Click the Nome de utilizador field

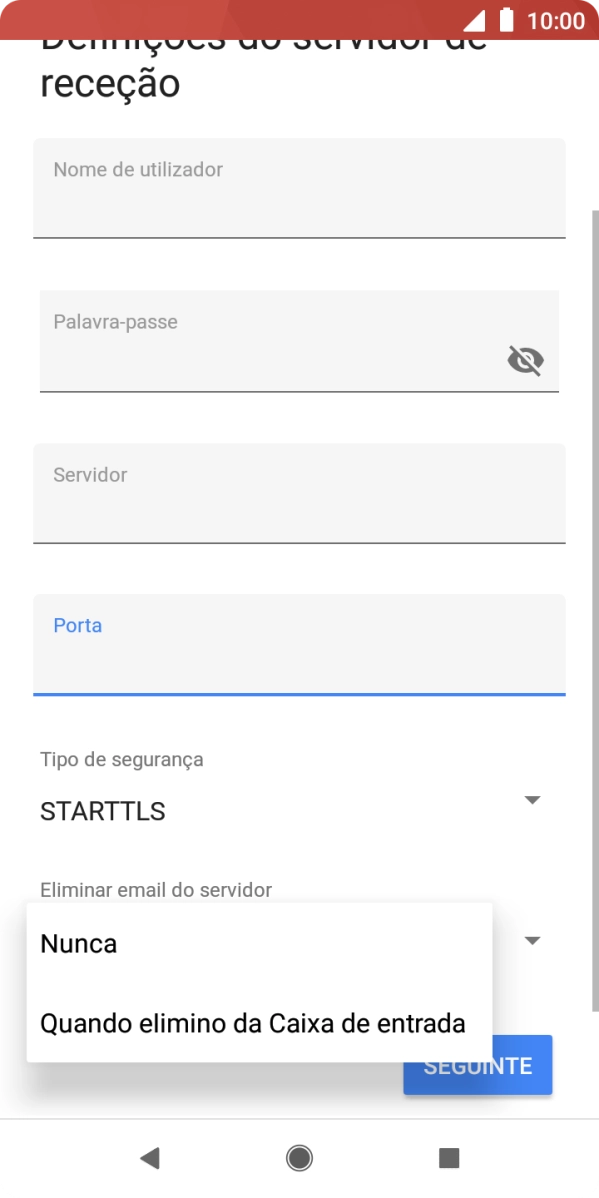[x=300, y=190]
